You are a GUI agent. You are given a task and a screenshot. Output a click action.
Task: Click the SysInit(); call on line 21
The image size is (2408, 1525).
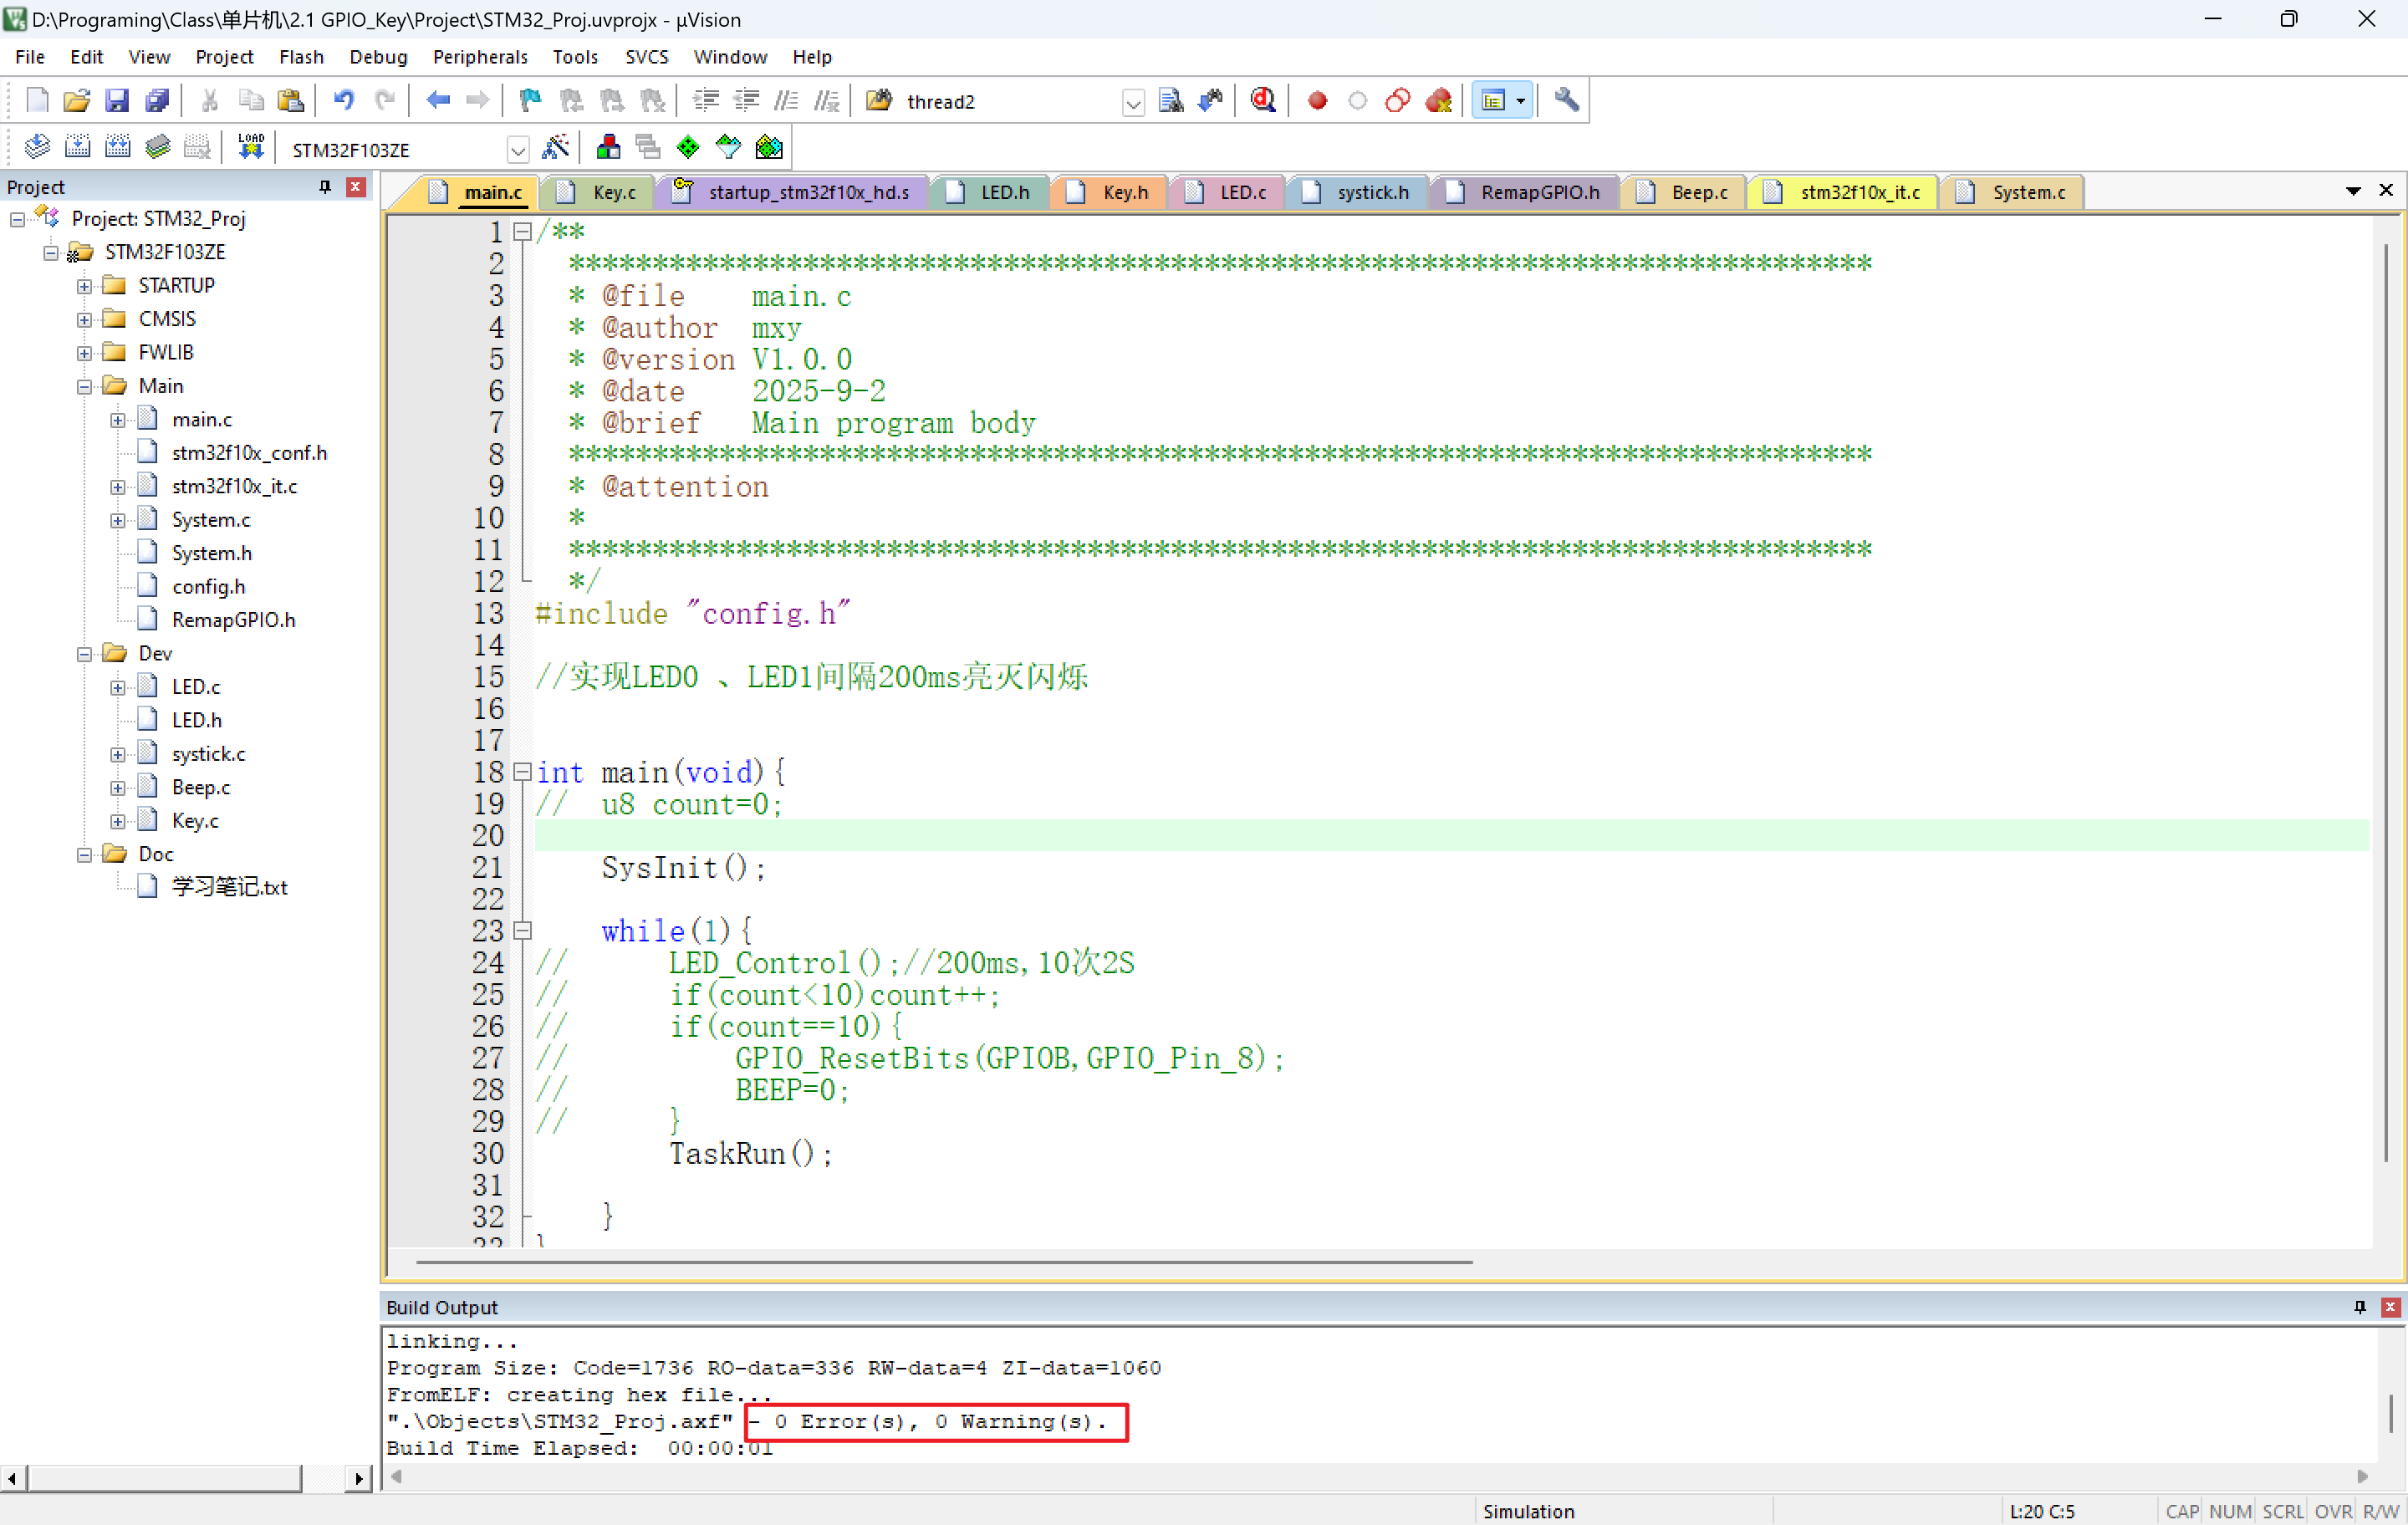(x=684, y=868)
